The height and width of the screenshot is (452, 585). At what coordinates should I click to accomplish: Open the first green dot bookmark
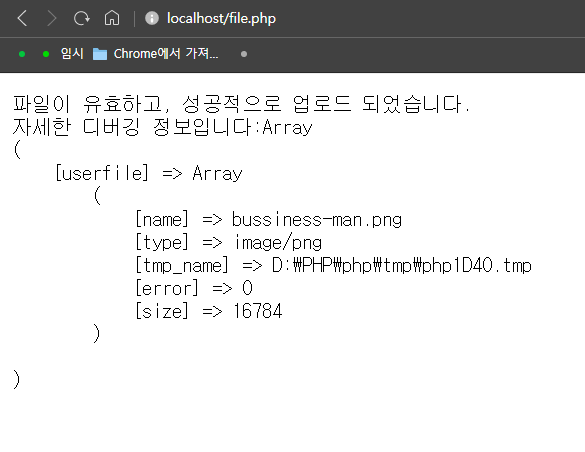pos(22,54)
